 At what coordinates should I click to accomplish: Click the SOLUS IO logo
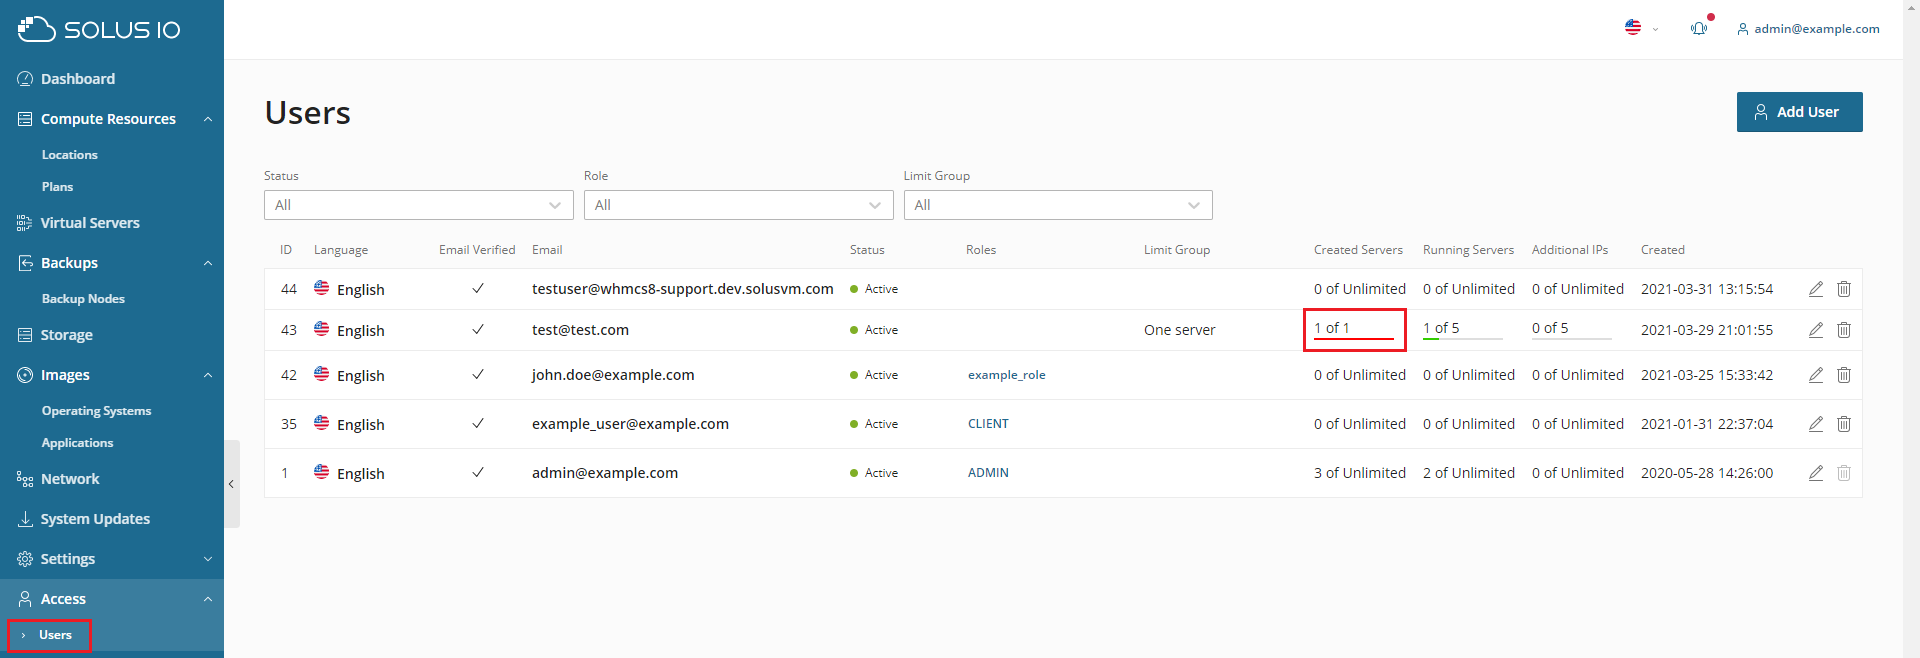[99, 29]
